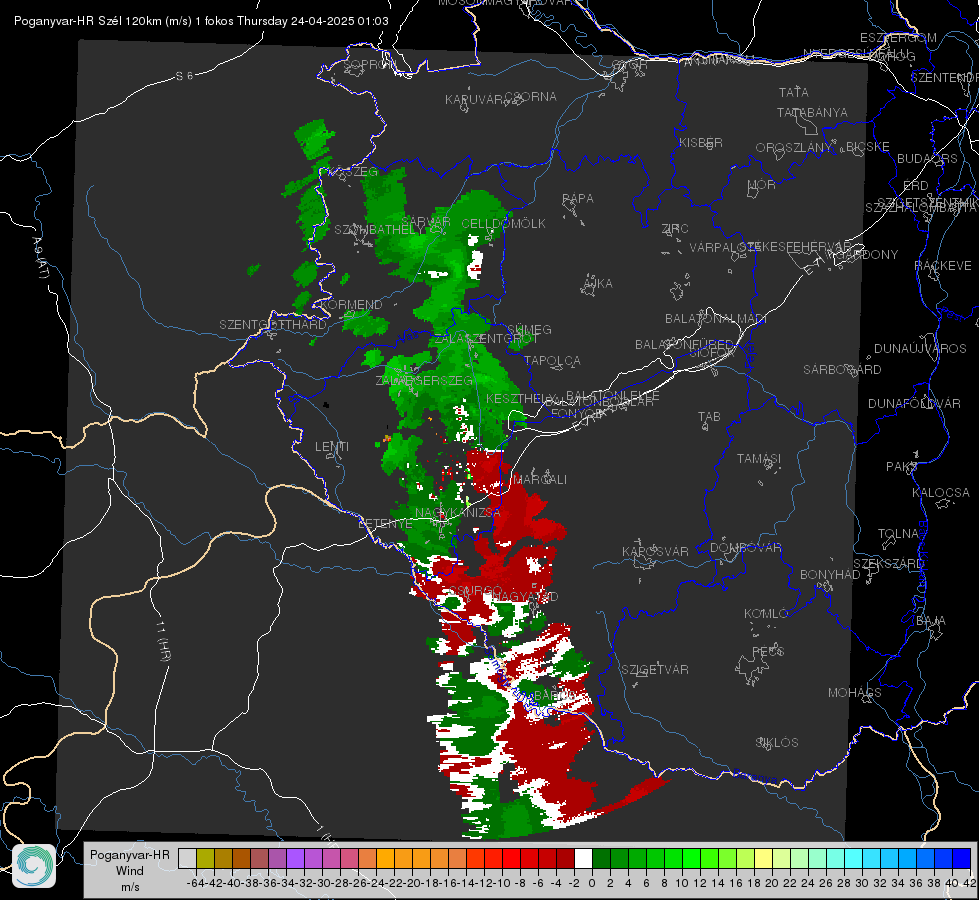Select the KÖRMEND label
This screenshot has width=979, height=900.
point(352,305)
